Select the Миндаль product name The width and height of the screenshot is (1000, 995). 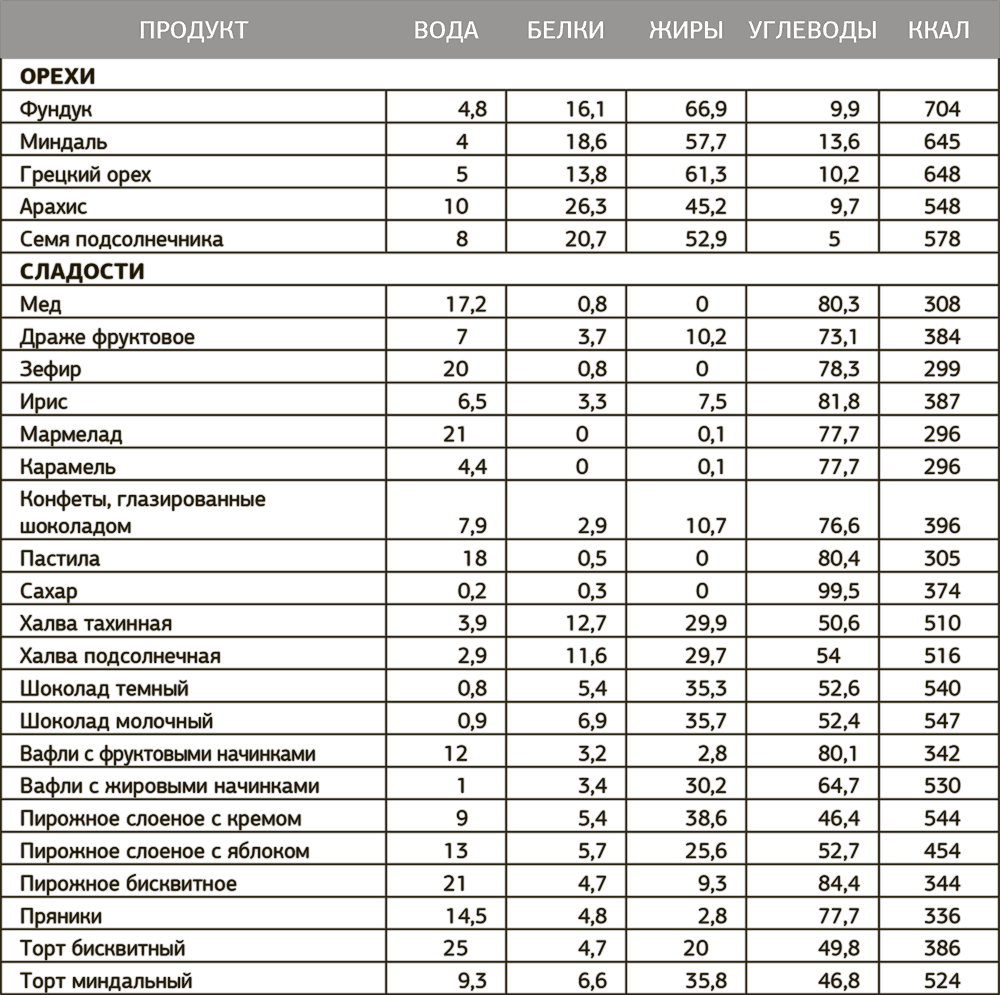(x=63, y=142)
